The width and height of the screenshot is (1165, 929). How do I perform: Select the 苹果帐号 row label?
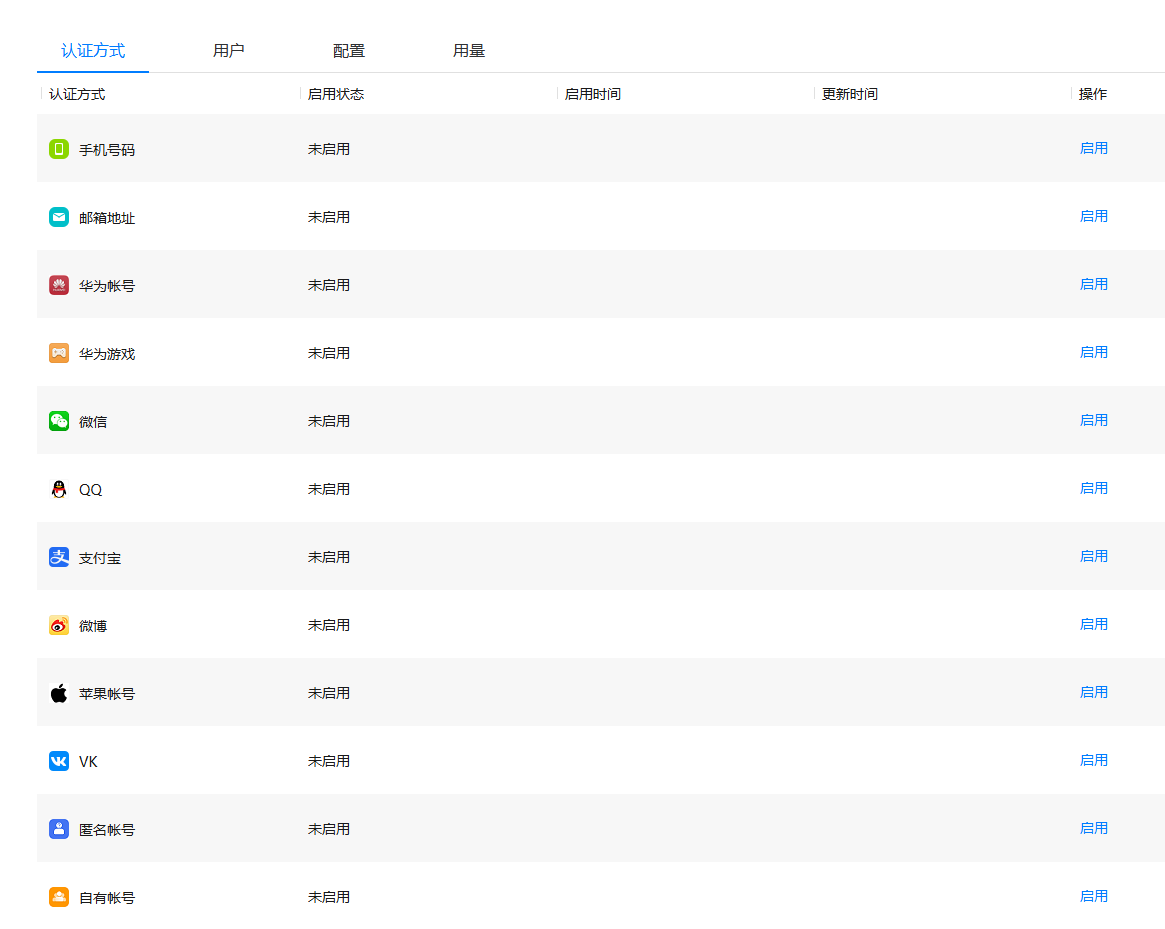click(107, 693)
